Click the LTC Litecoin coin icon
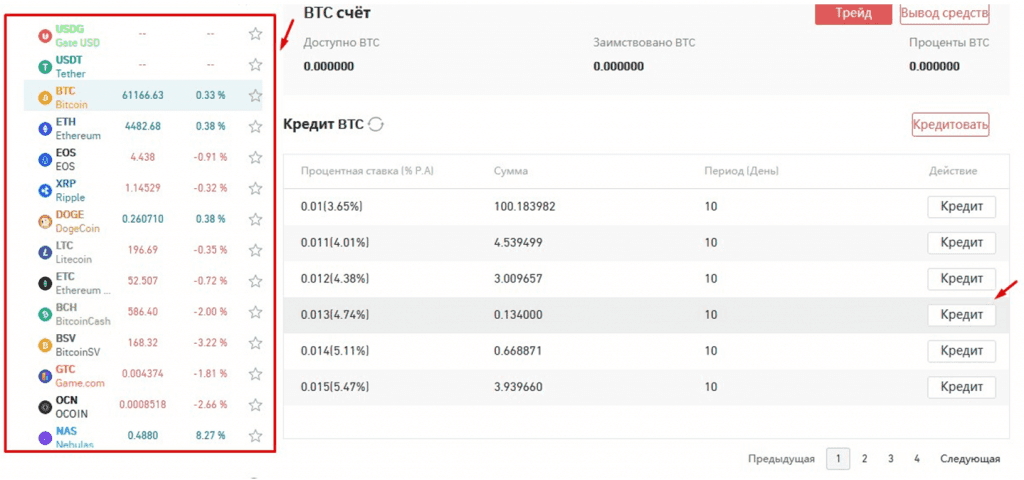The width and height of the screenshot is (1024, 480). 45,252
